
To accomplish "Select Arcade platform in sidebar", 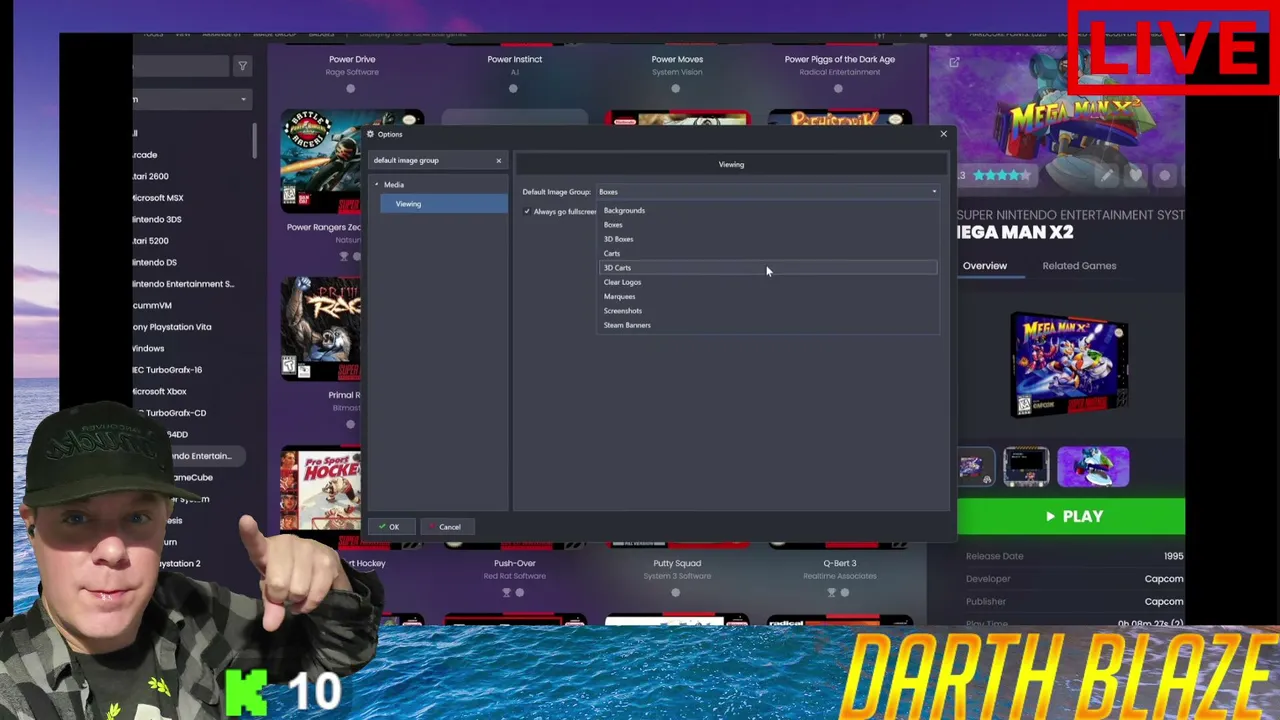I will coord(145,155).
